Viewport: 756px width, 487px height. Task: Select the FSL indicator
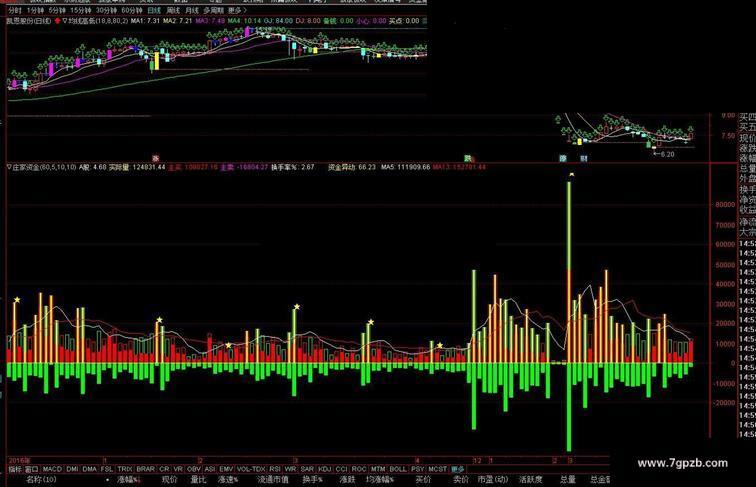107,469
